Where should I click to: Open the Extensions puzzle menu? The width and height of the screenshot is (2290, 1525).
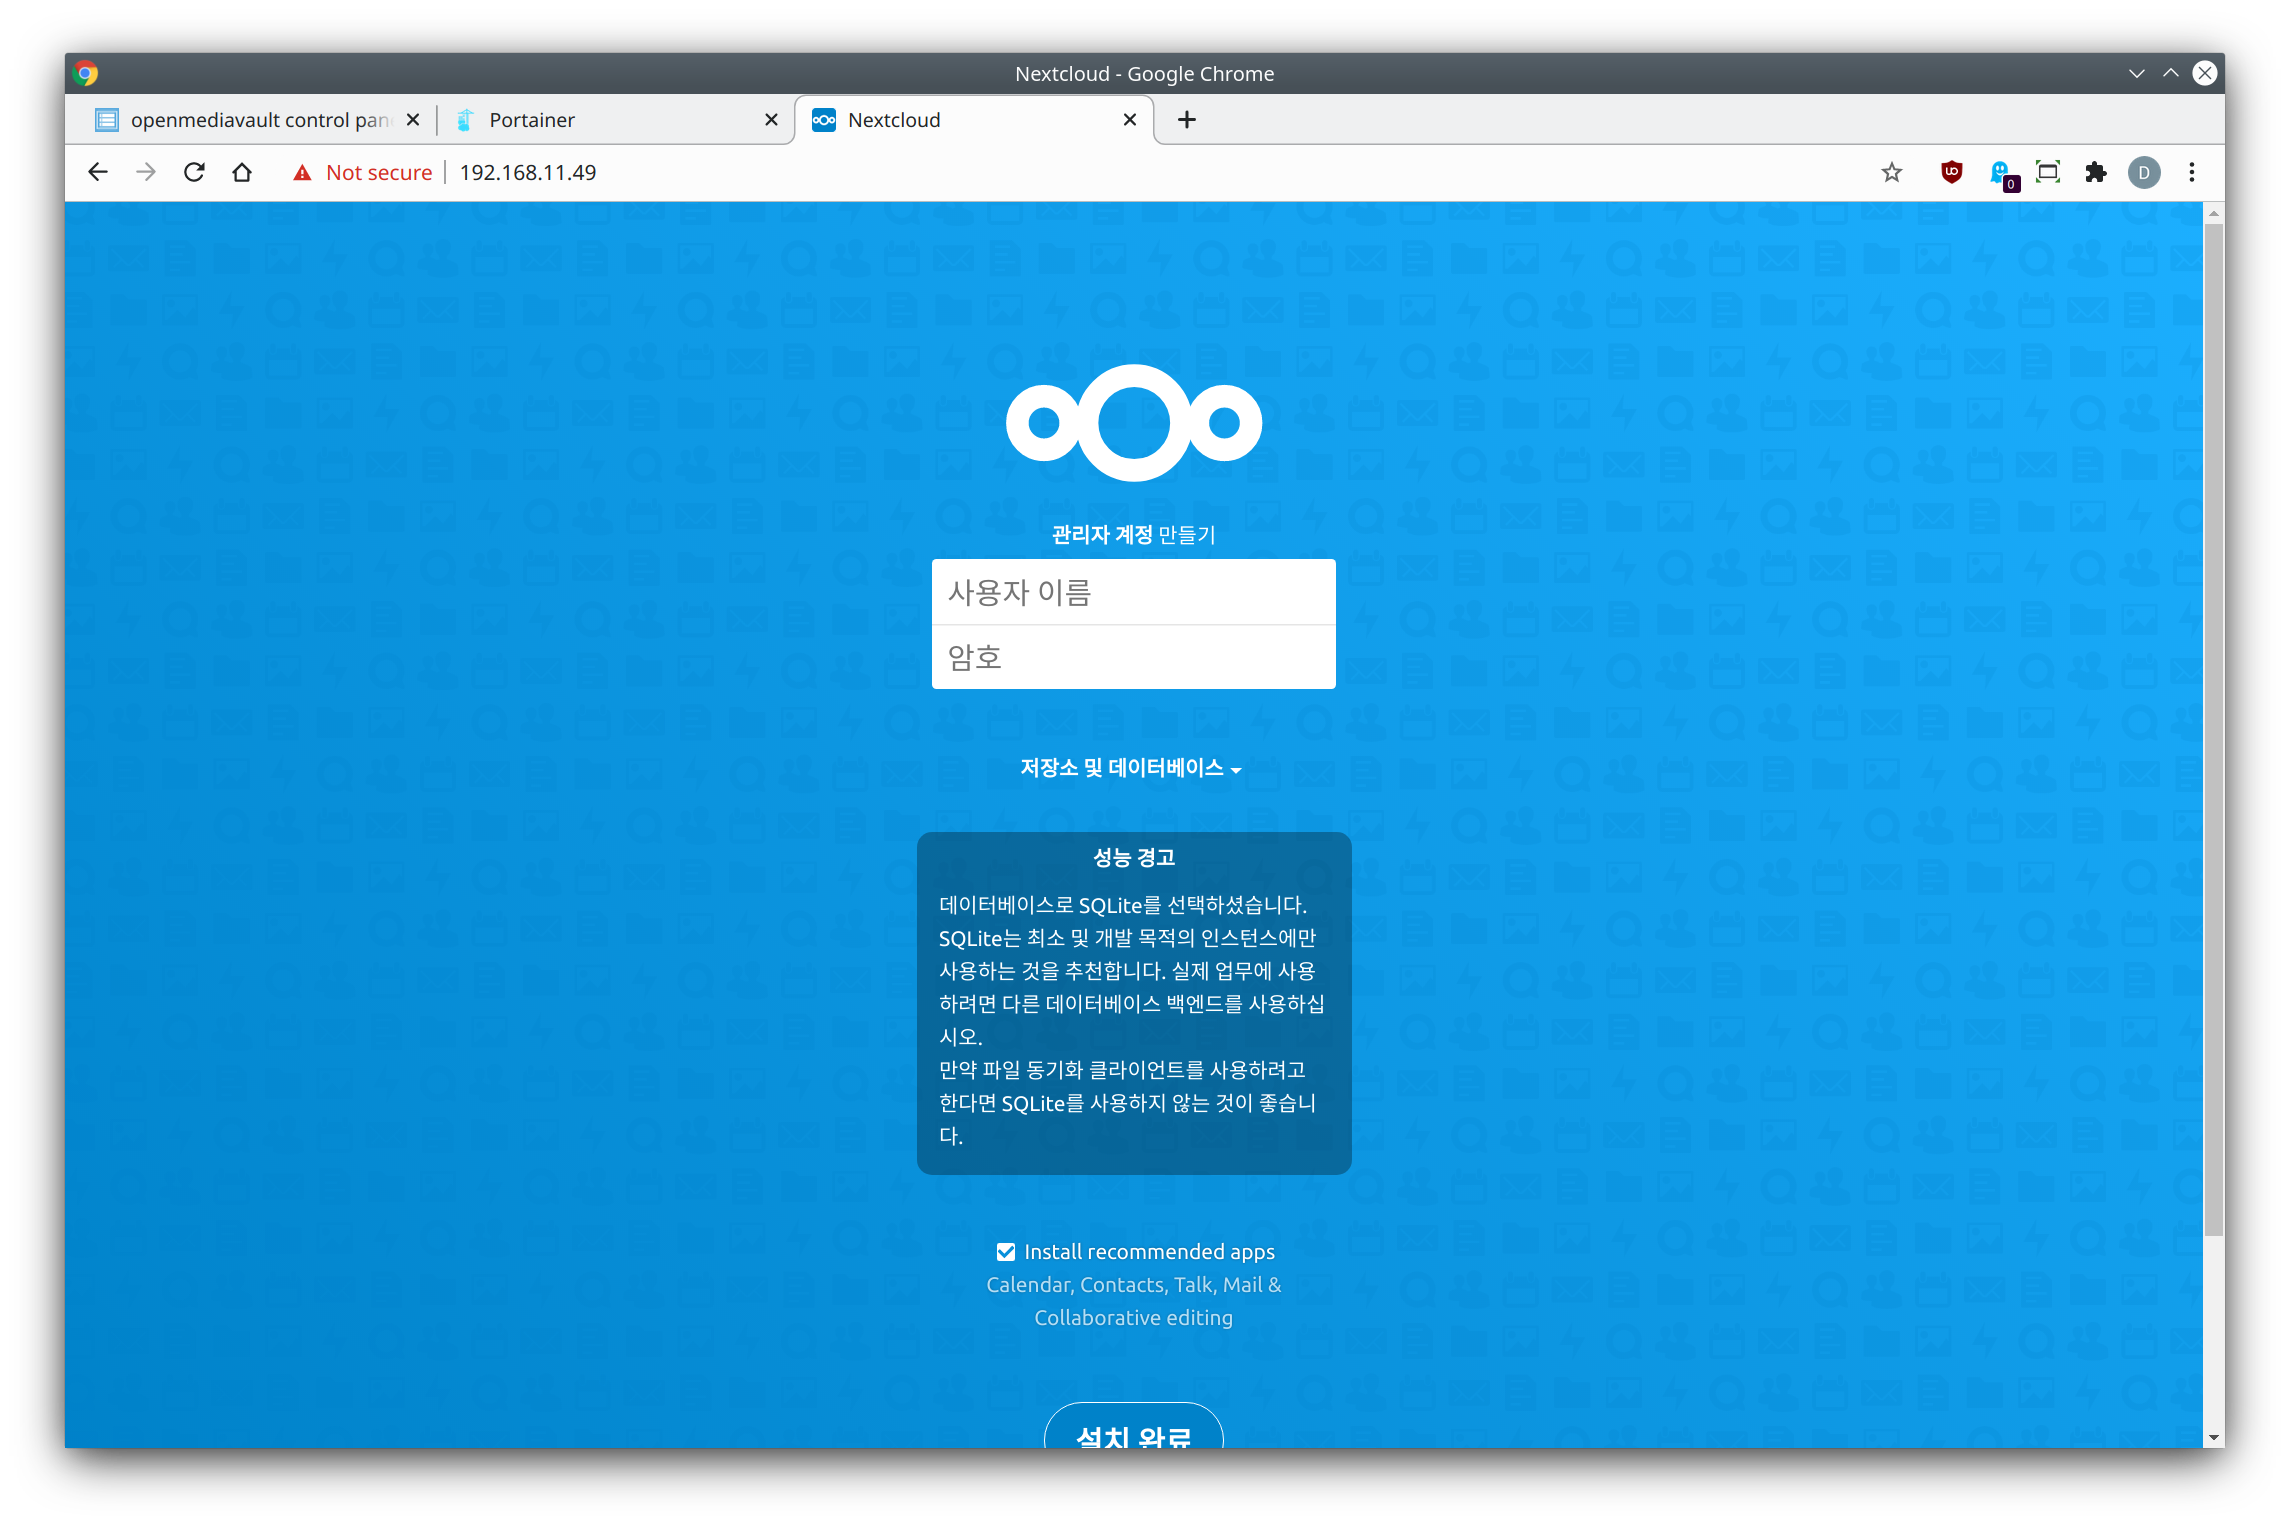coord(2095,172)
